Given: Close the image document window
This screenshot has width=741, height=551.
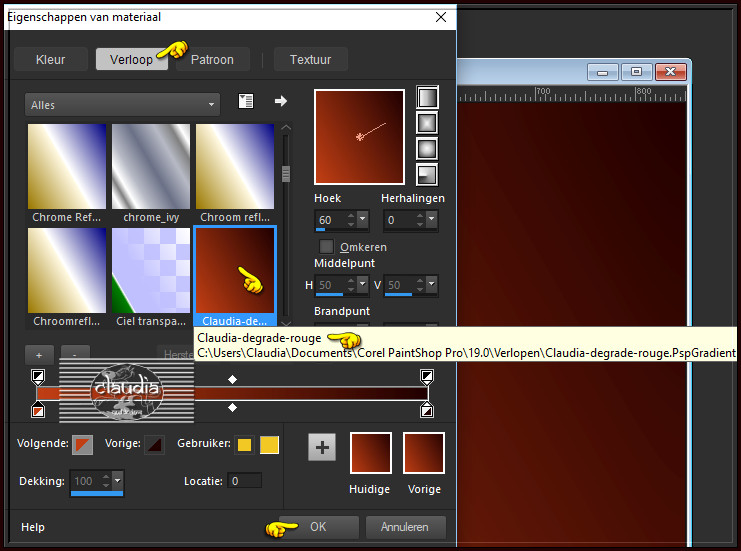Looking at the screenshot, I should (670, 72).
